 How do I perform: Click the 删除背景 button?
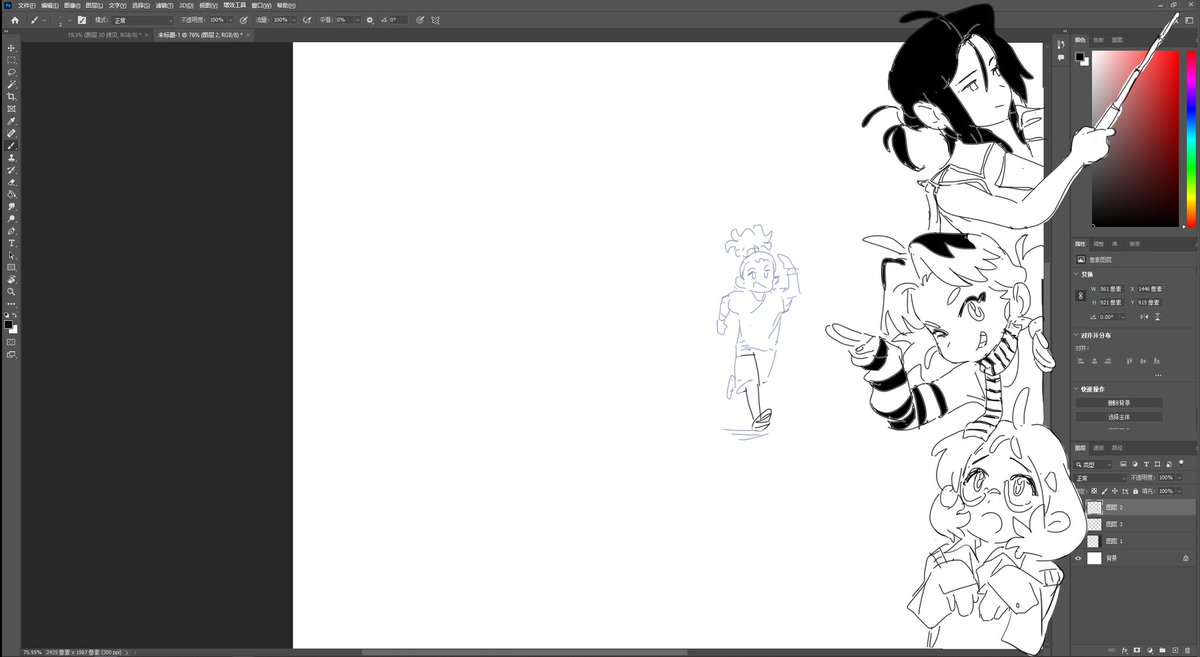click(x=1119, y=403)
